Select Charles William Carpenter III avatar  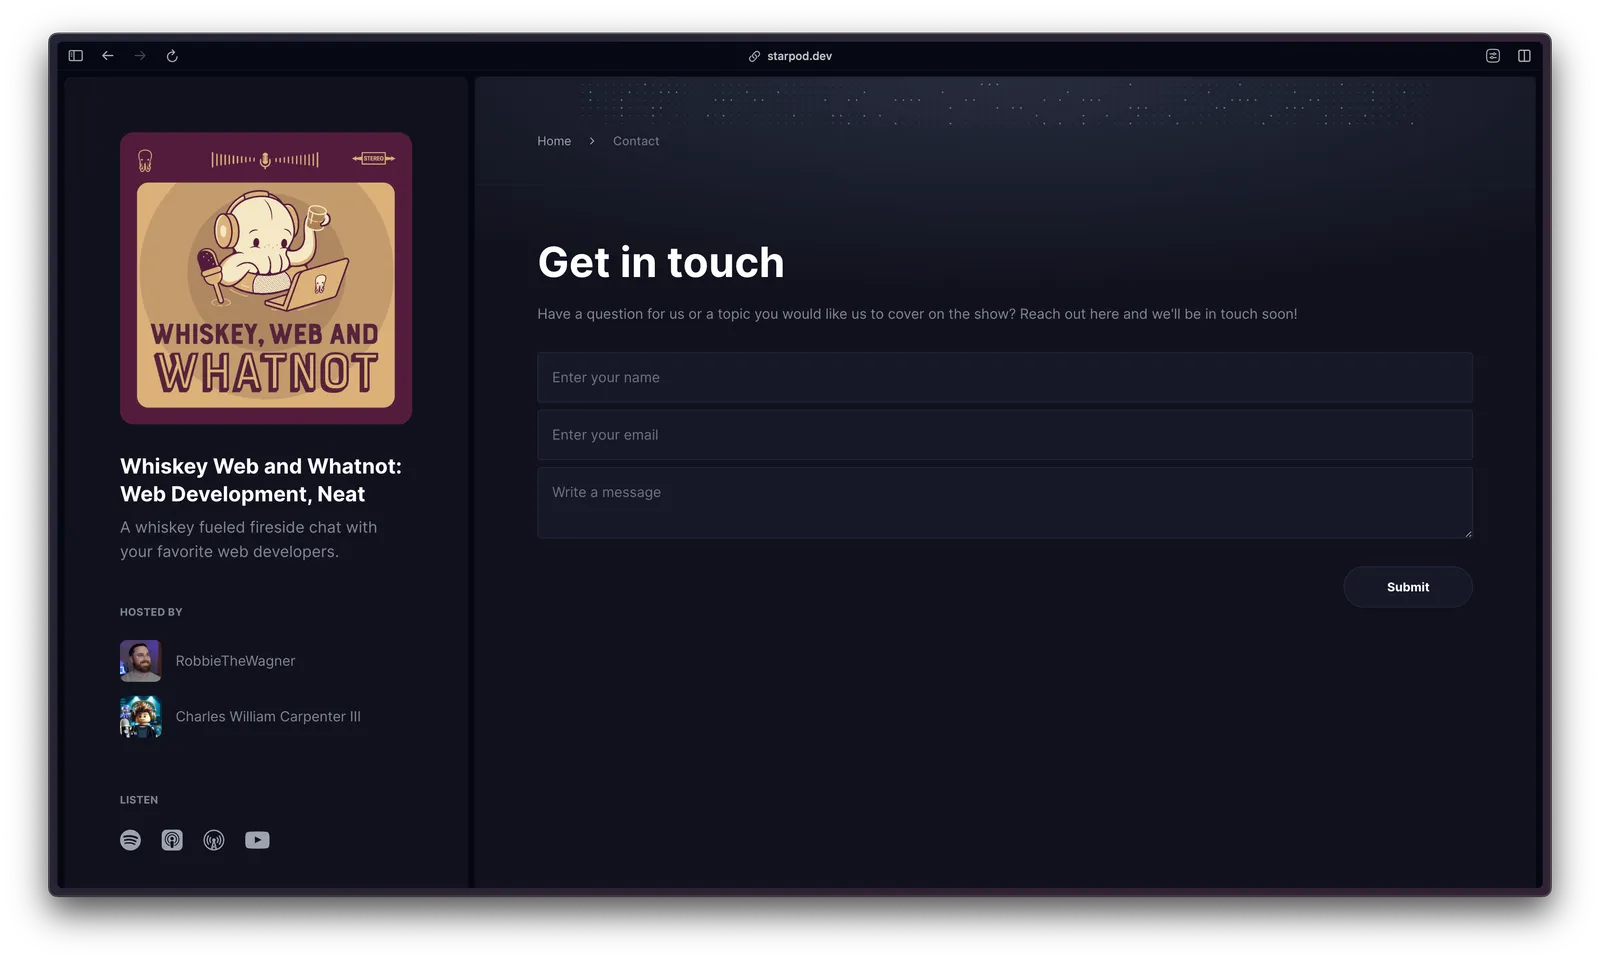click(140, 717)
